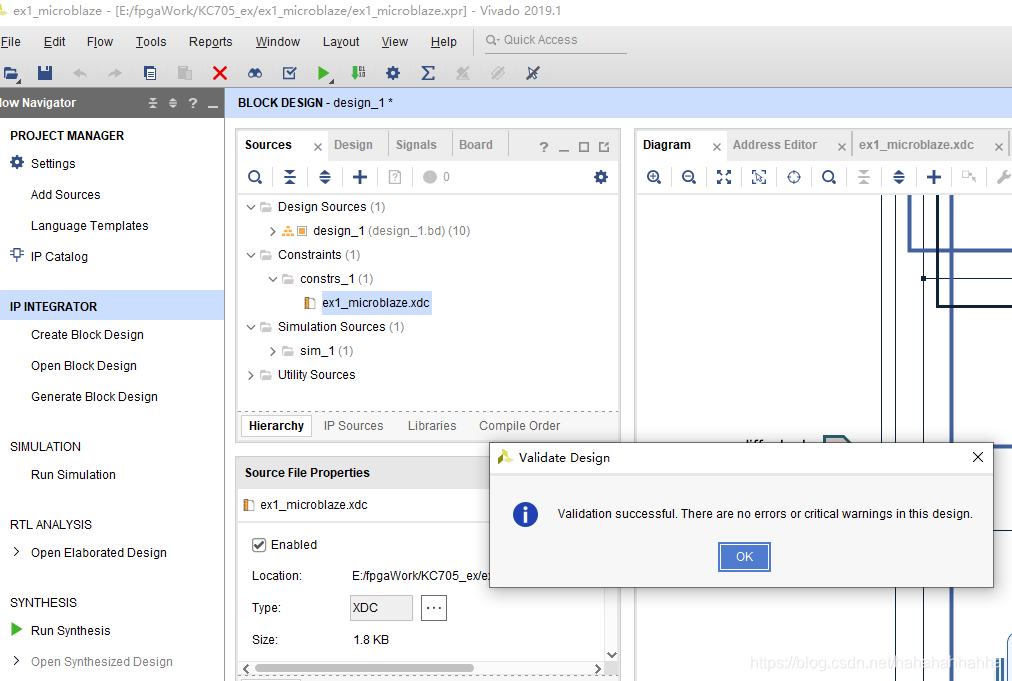Search sources with magnifier icon

point(255,177)
